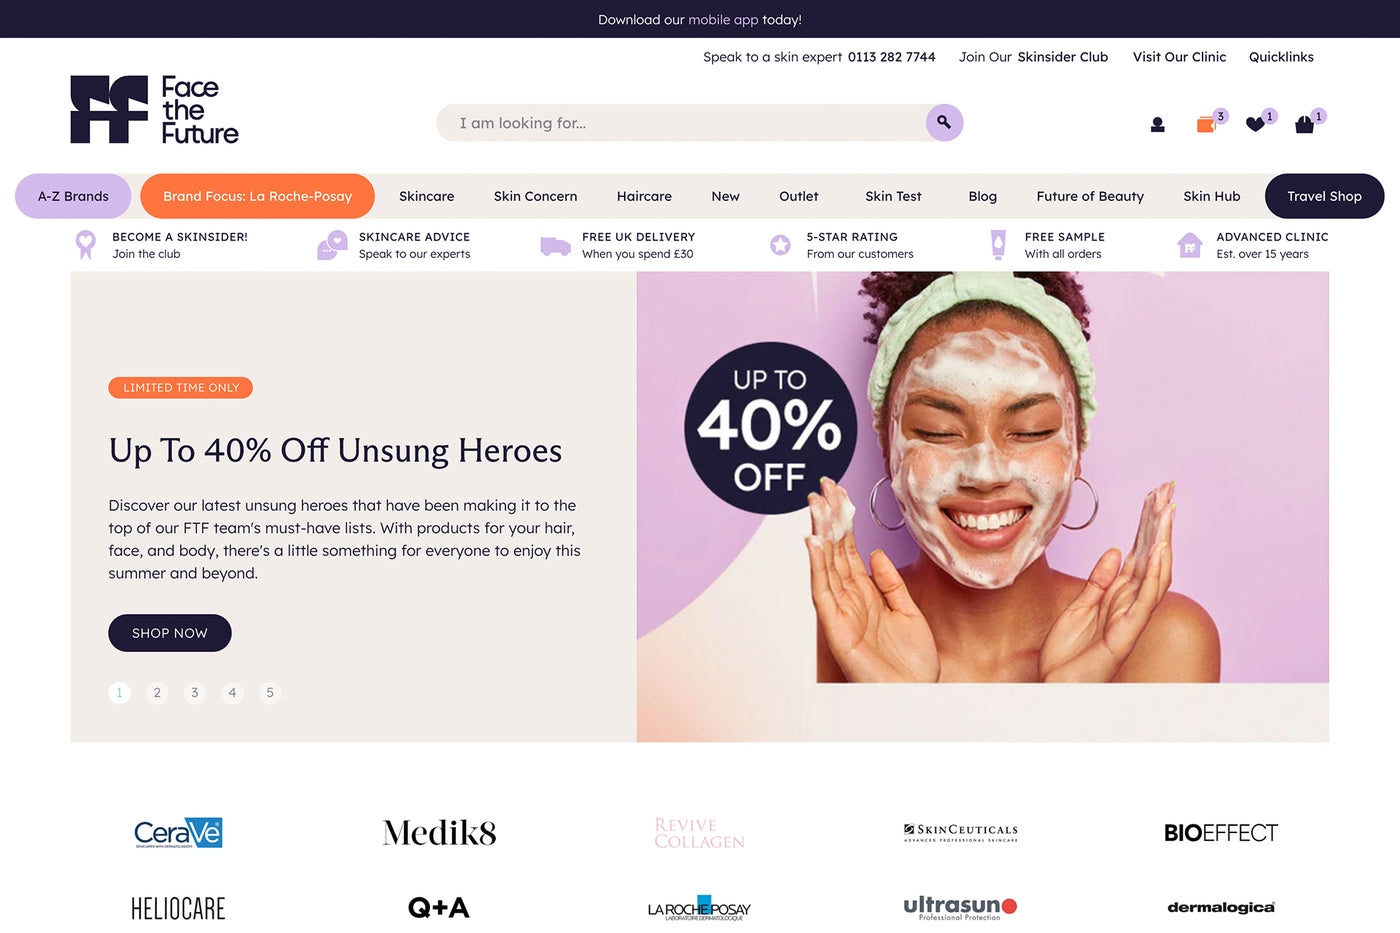Open the orange notifications icon
Viewport: 1400px width, 933px height.
tap(1207, 125)
